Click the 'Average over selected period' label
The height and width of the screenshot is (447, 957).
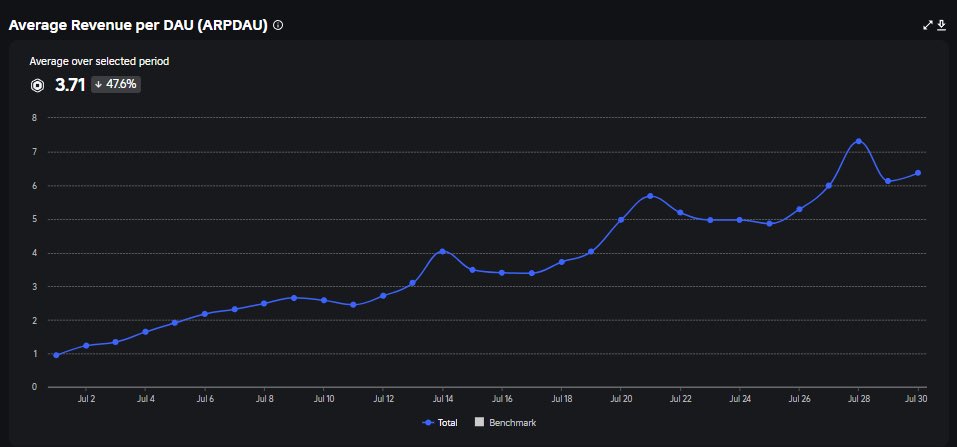[x=99, y=61]
